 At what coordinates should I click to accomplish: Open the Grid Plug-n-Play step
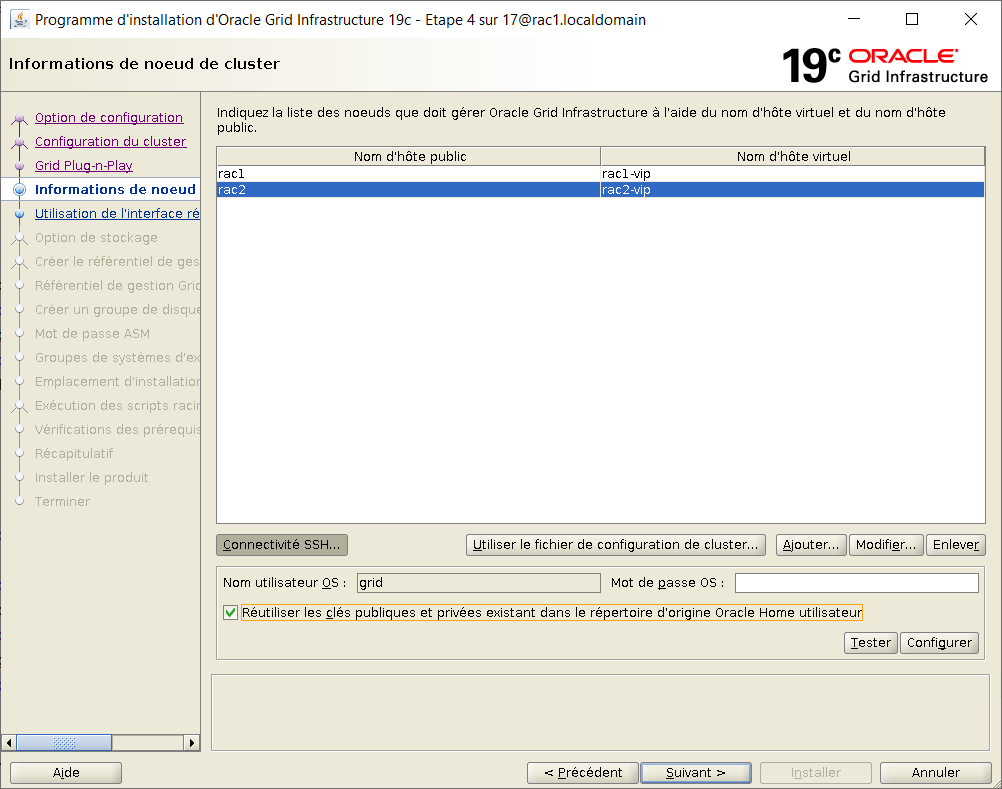84,165
